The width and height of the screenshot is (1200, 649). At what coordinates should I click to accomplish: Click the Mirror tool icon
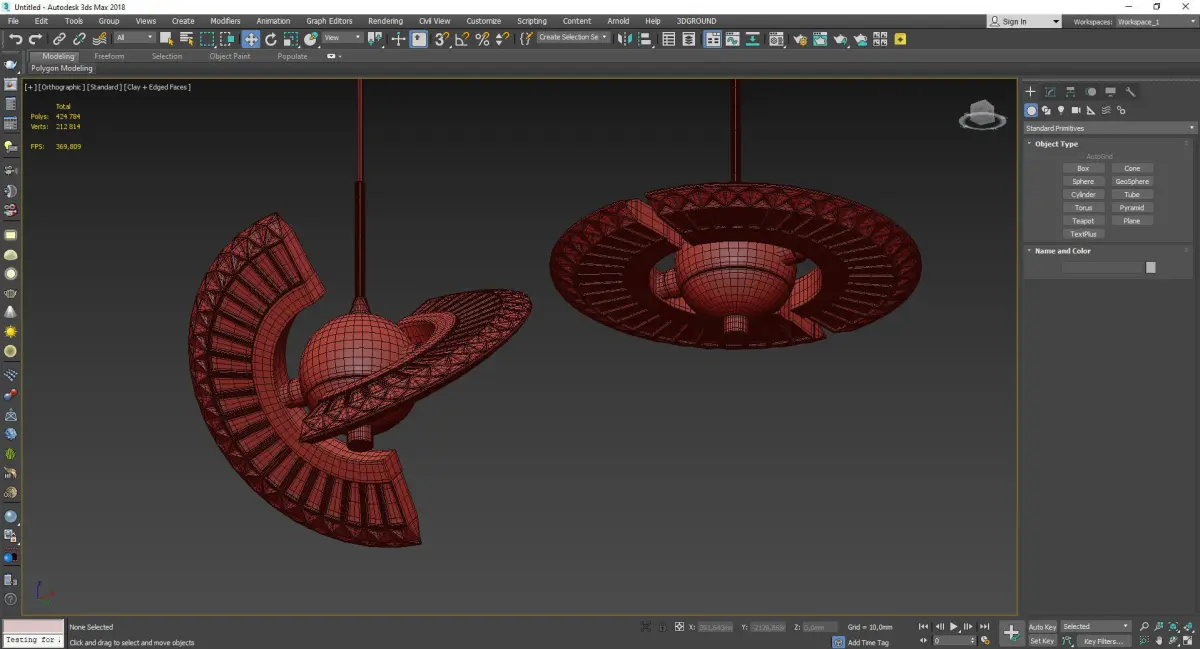coord(625,39)
